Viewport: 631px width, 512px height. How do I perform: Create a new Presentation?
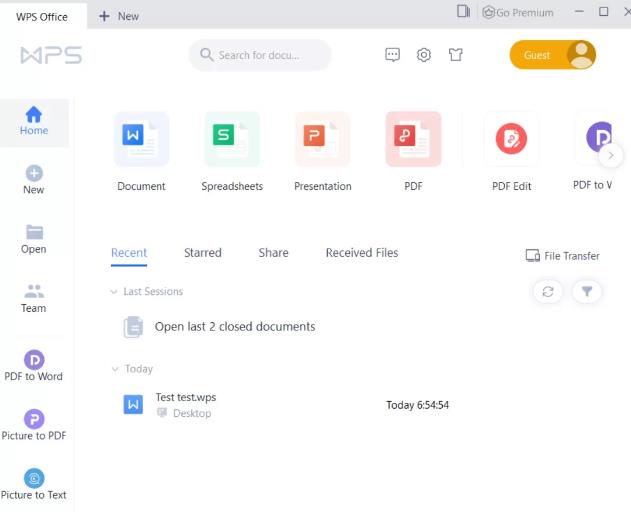tap(323, 152)
